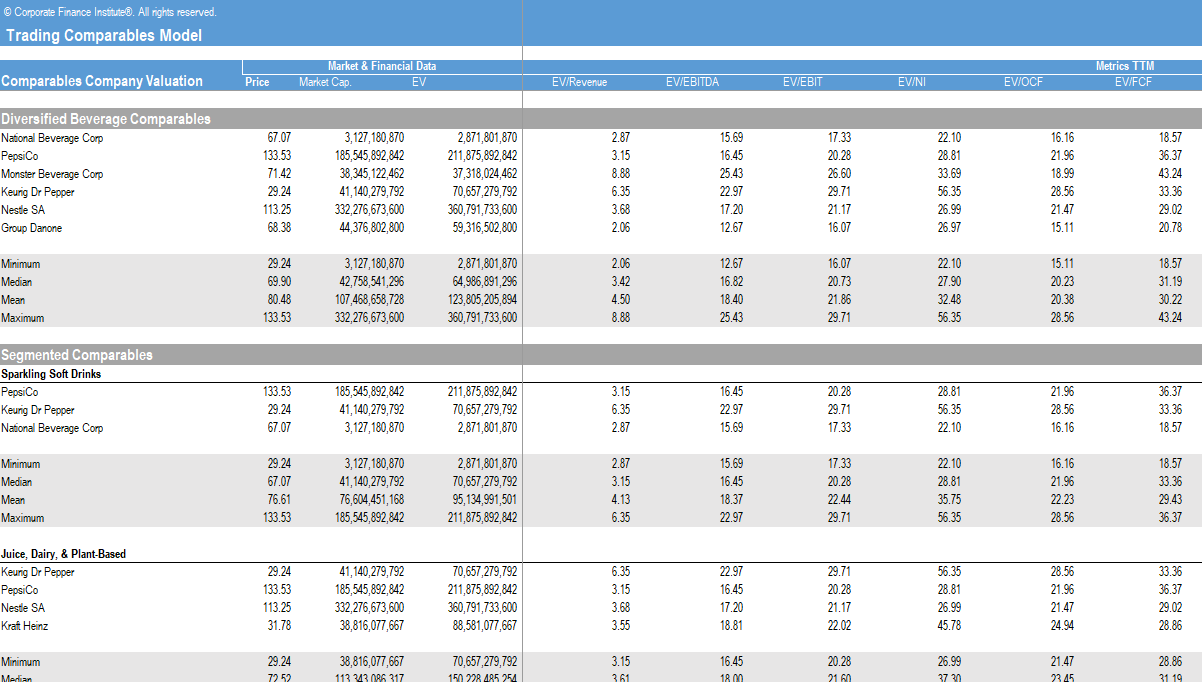This screenshot has height=682, width=1202.
Task: Click Group Danone market cap 44,376,802,800
Action: click(371, 228)
